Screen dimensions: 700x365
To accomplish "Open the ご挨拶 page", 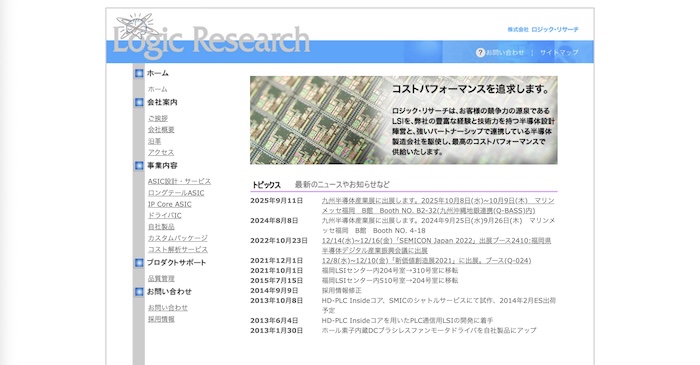I will tap(158, 118).
